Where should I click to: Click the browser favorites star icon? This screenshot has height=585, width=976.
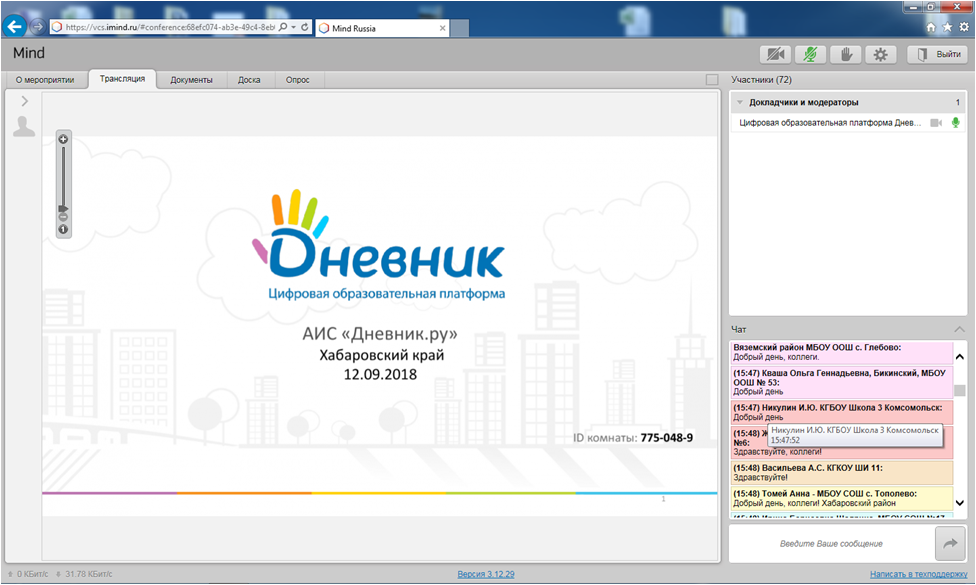pos(947,27)
